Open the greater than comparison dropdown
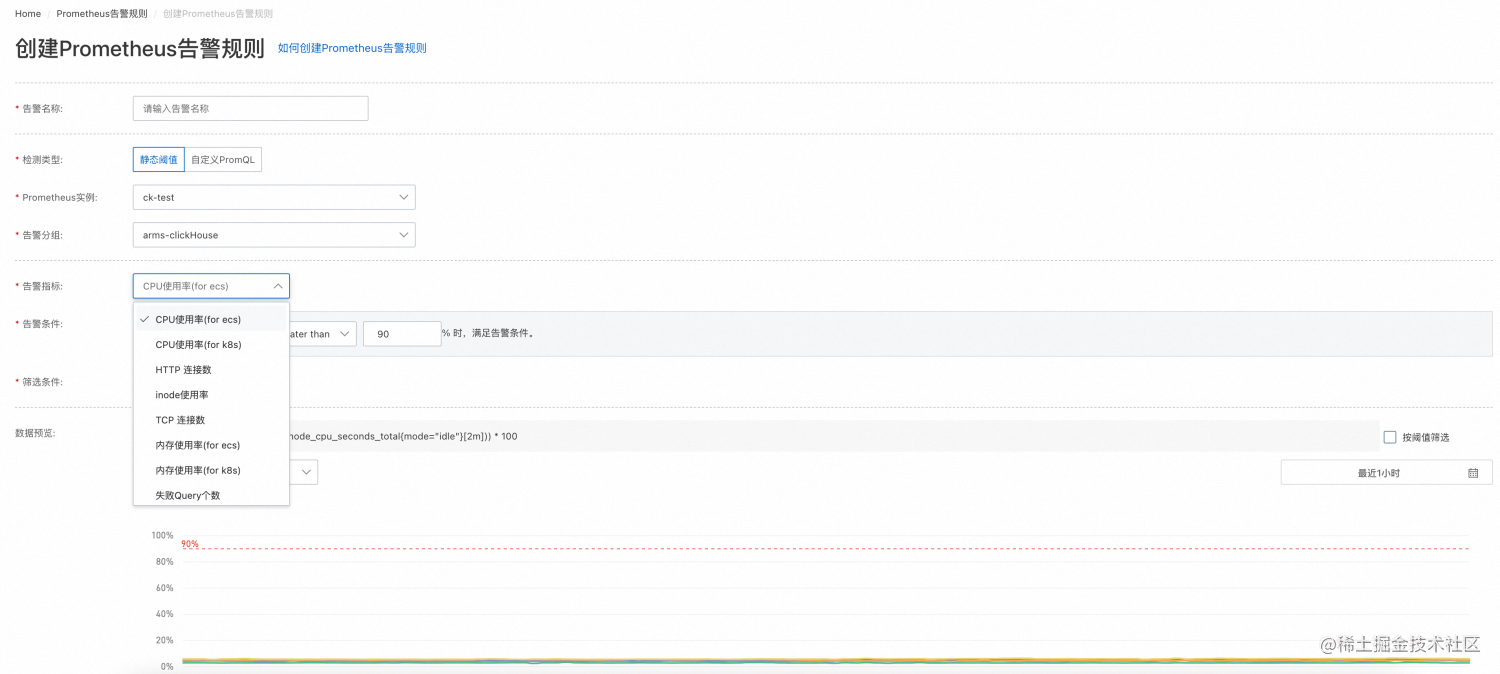1500x674 pixels. [x=322, y=334]
